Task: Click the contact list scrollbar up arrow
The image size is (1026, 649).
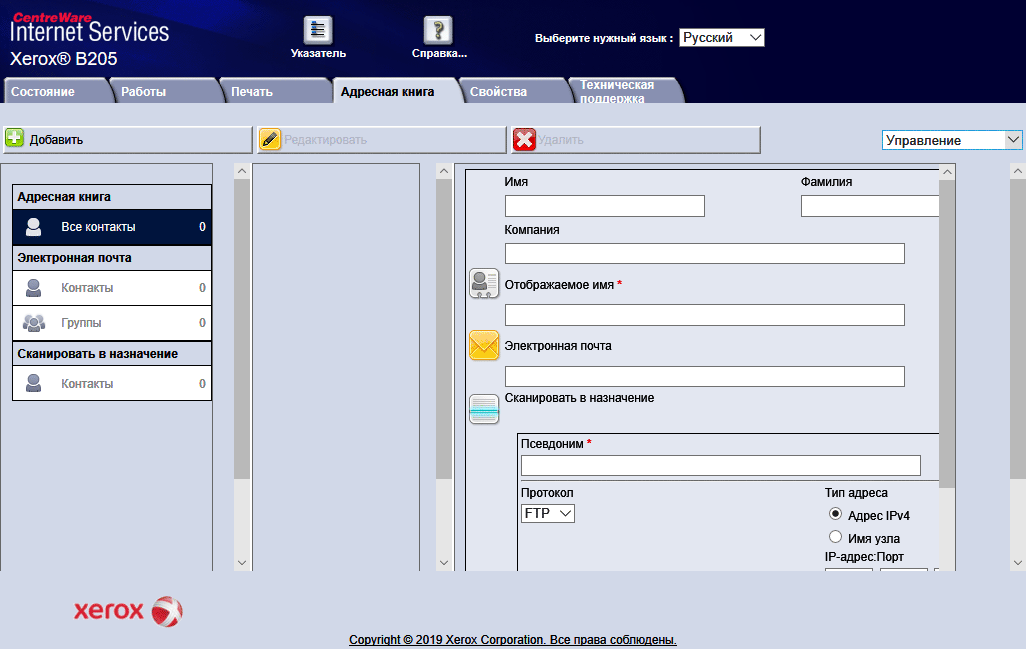Action: [x=444, y=171]
